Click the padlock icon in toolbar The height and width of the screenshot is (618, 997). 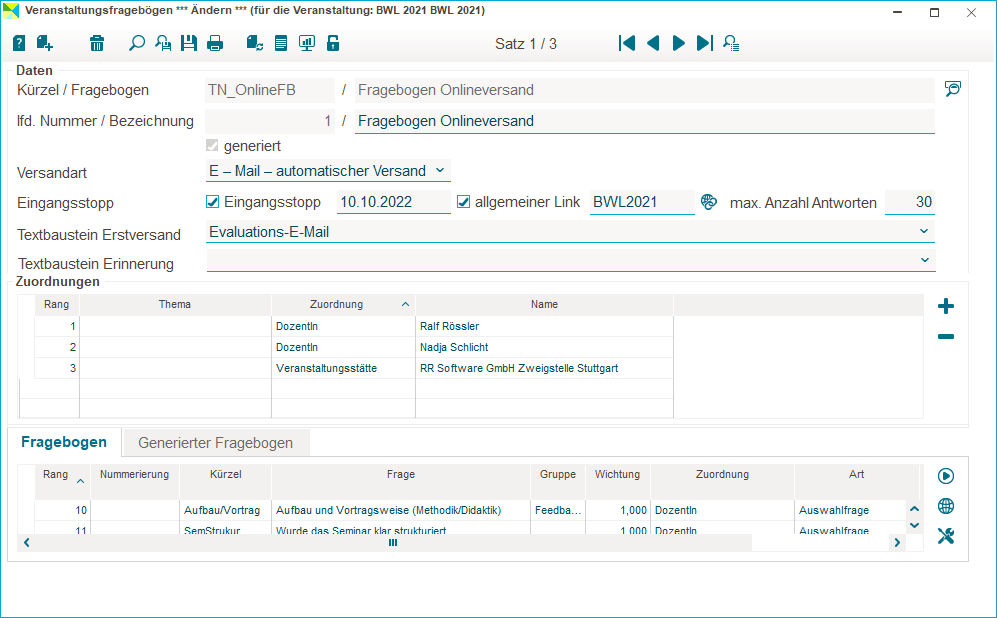[333, 43]
